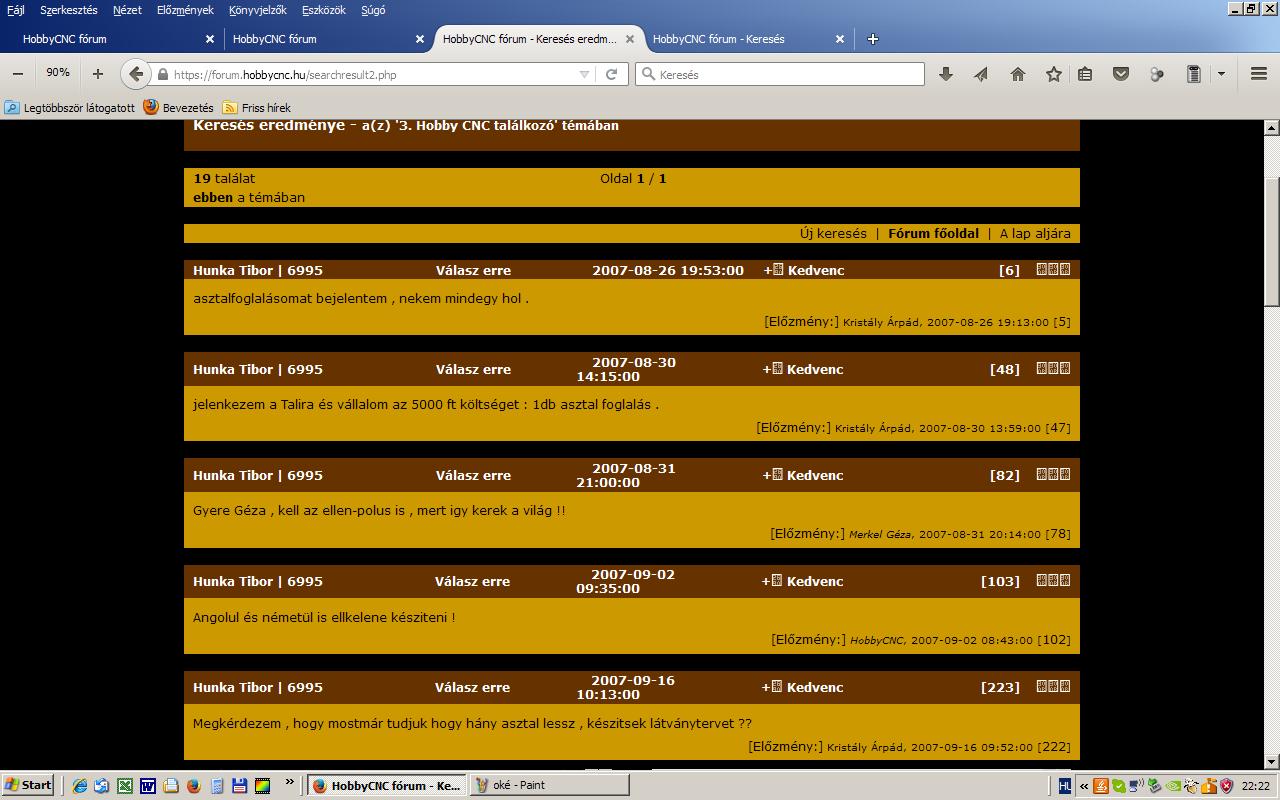Bookmark this page with the star icon

pyautogui.click(x=1053, y=74)
